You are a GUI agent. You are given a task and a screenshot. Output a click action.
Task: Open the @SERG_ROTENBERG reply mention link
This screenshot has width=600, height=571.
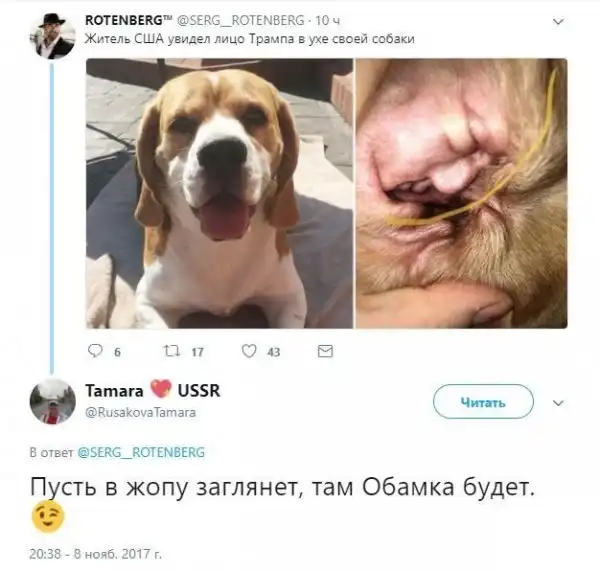click(141, 452)
